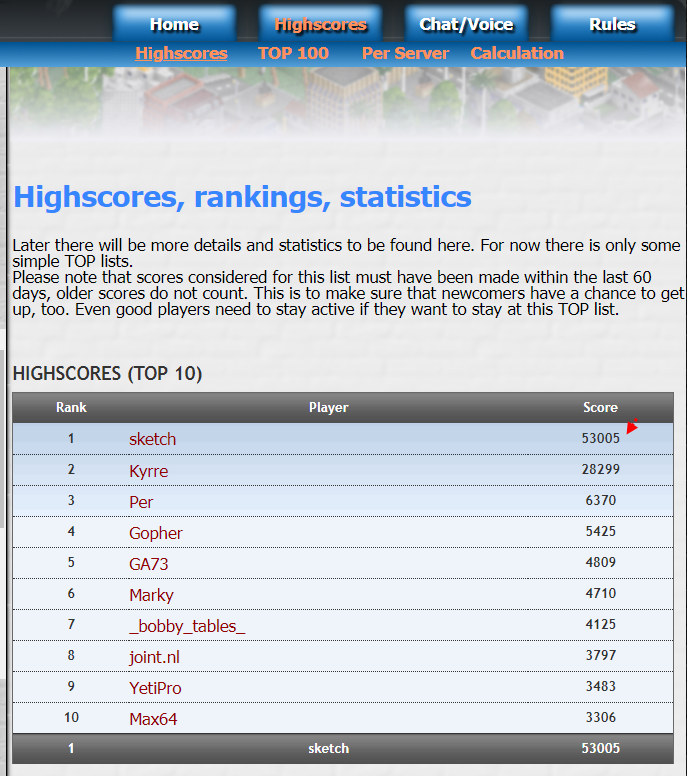Screen dimensions: 687x776
Task: Select score value 3306
Action: pos(600,717)
